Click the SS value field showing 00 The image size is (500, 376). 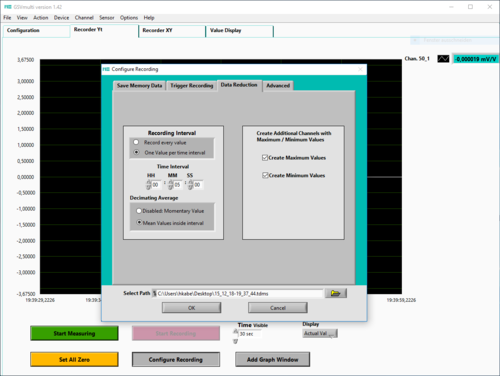[x=198, y=185]
